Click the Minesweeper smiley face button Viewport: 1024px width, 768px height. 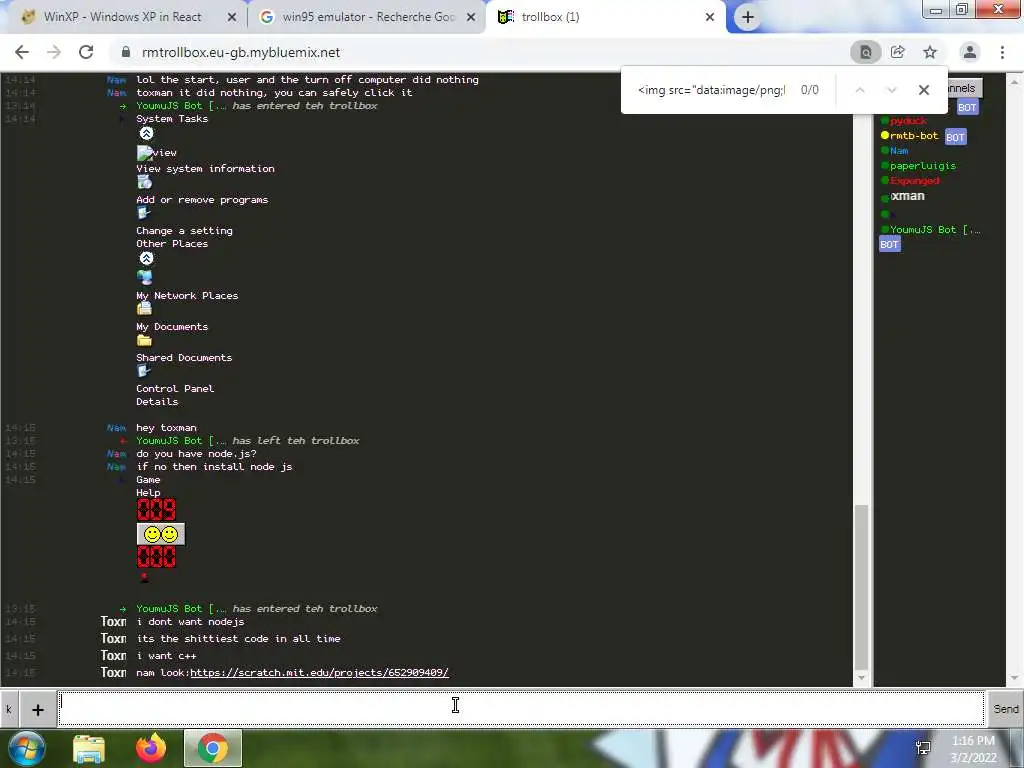161,534
